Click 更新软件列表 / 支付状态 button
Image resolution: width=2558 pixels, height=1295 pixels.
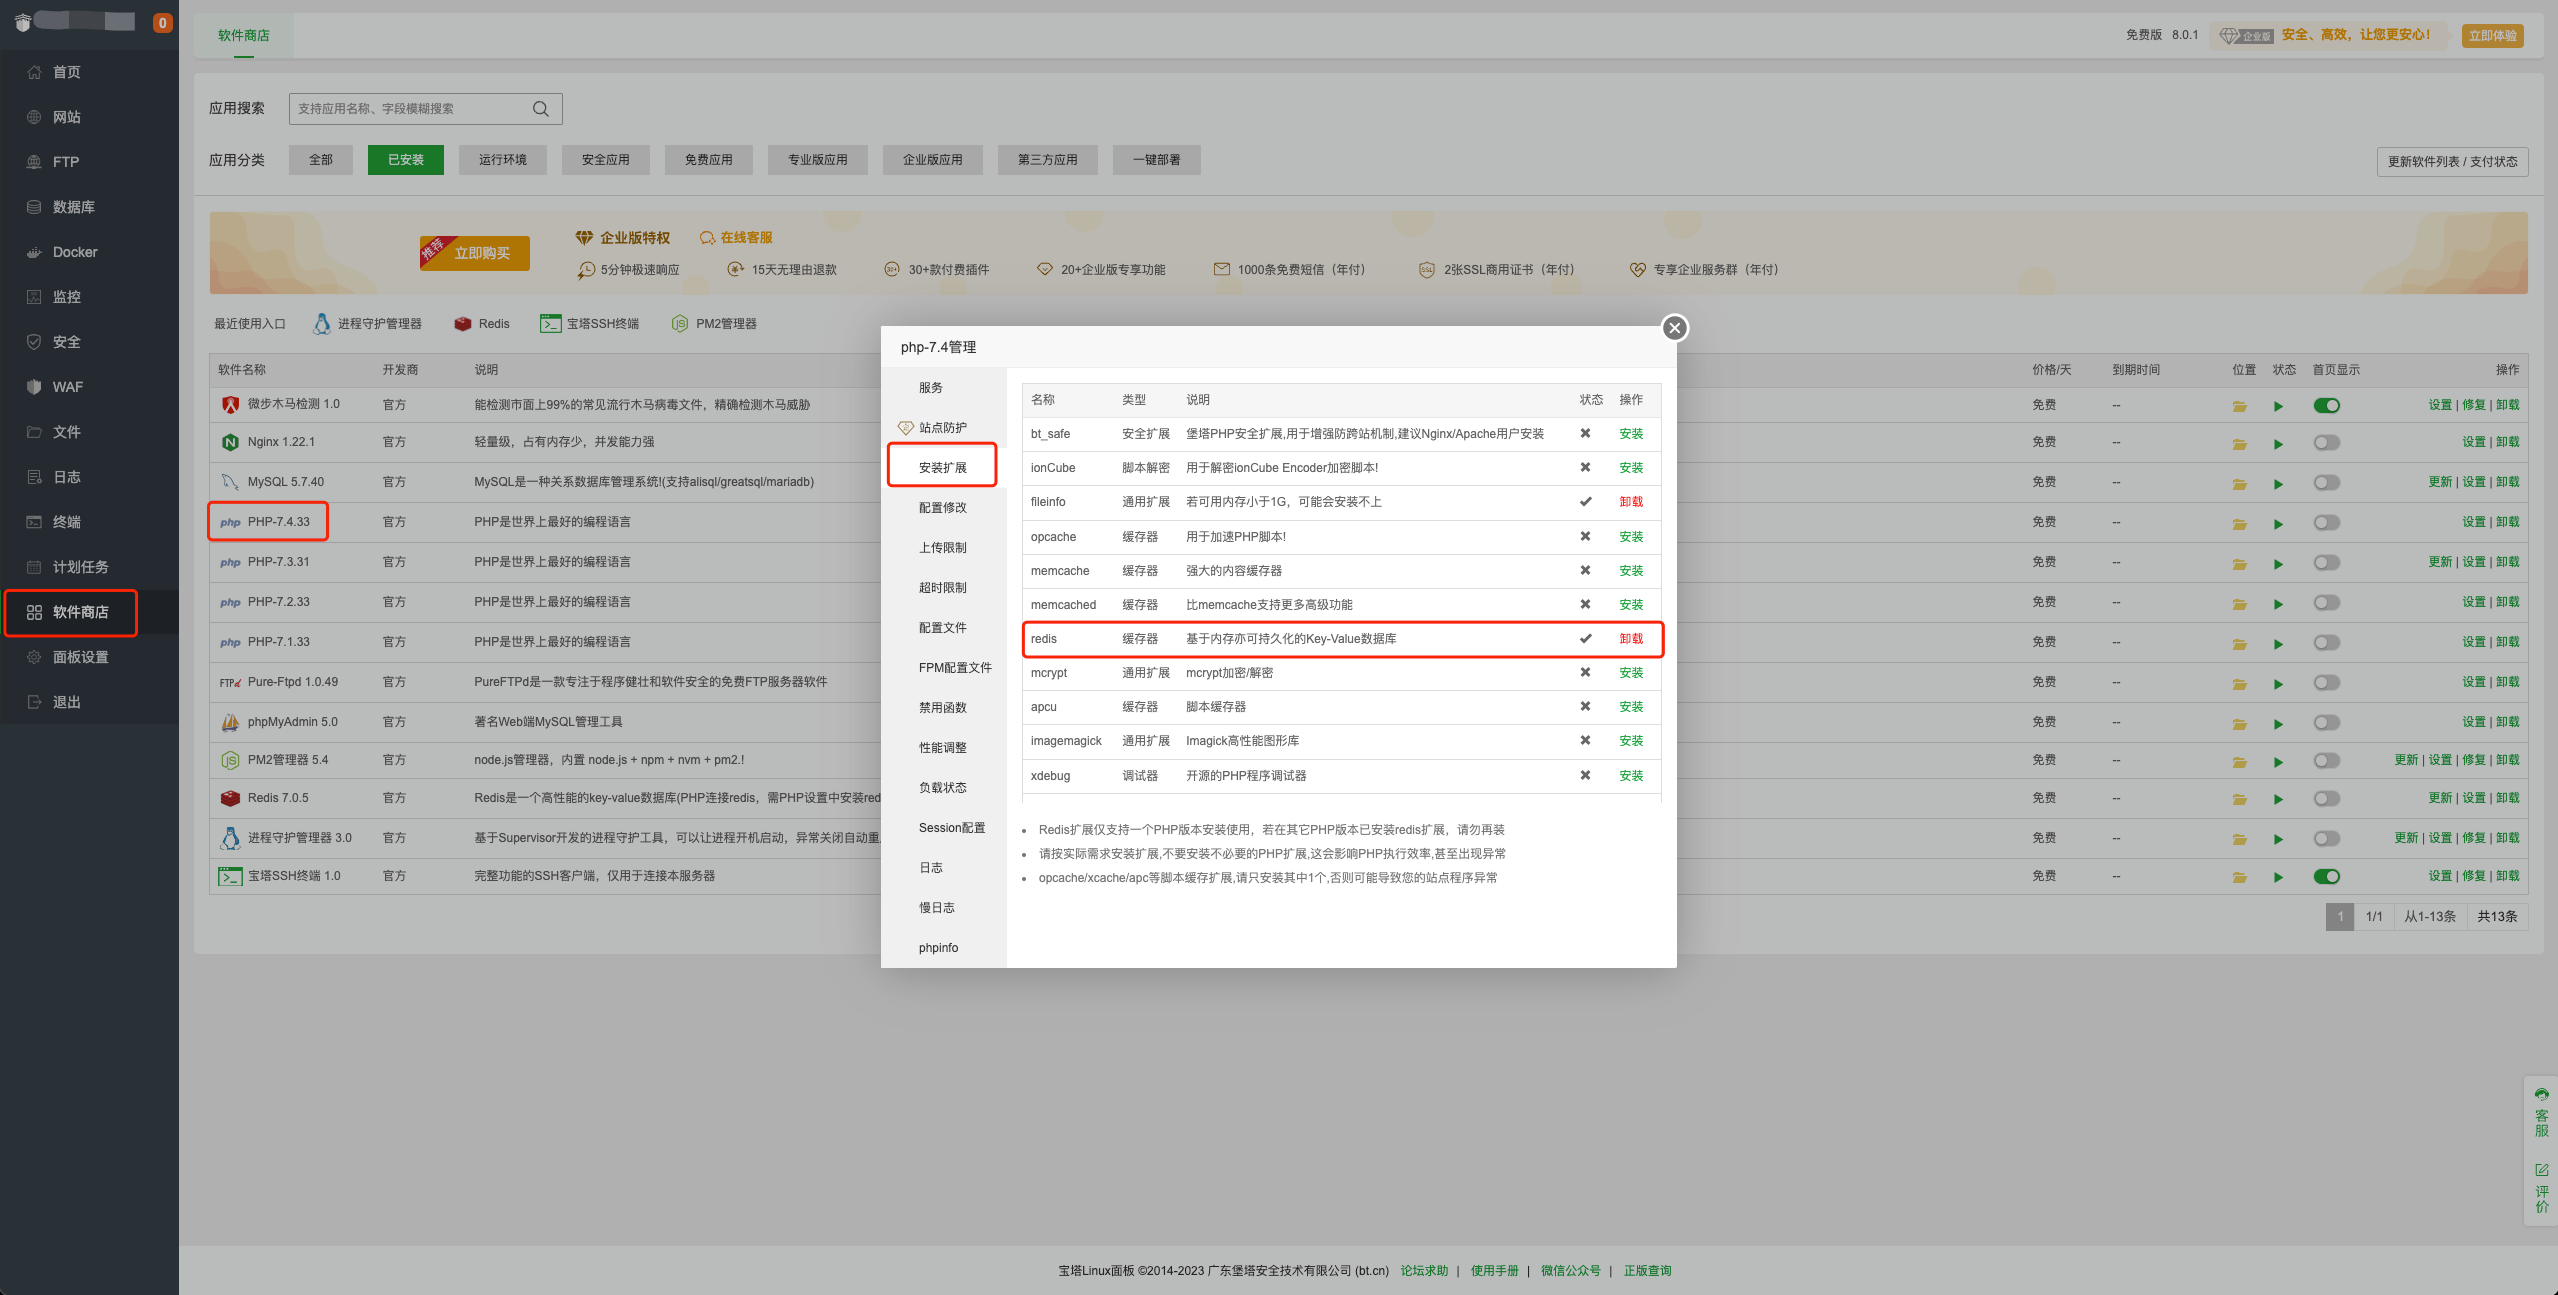(x=2452, y=162)
